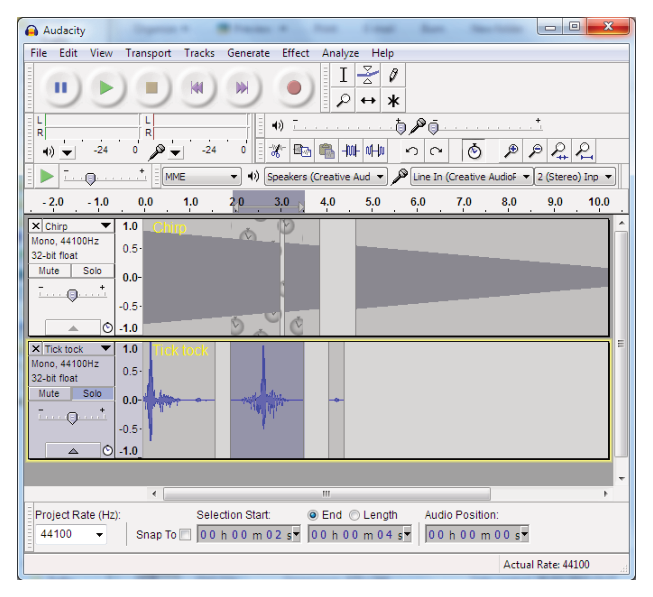The width and height of the screenshot is (653, 597).
Task: Click the Pause transport button
Action: [x=61, y=88]
